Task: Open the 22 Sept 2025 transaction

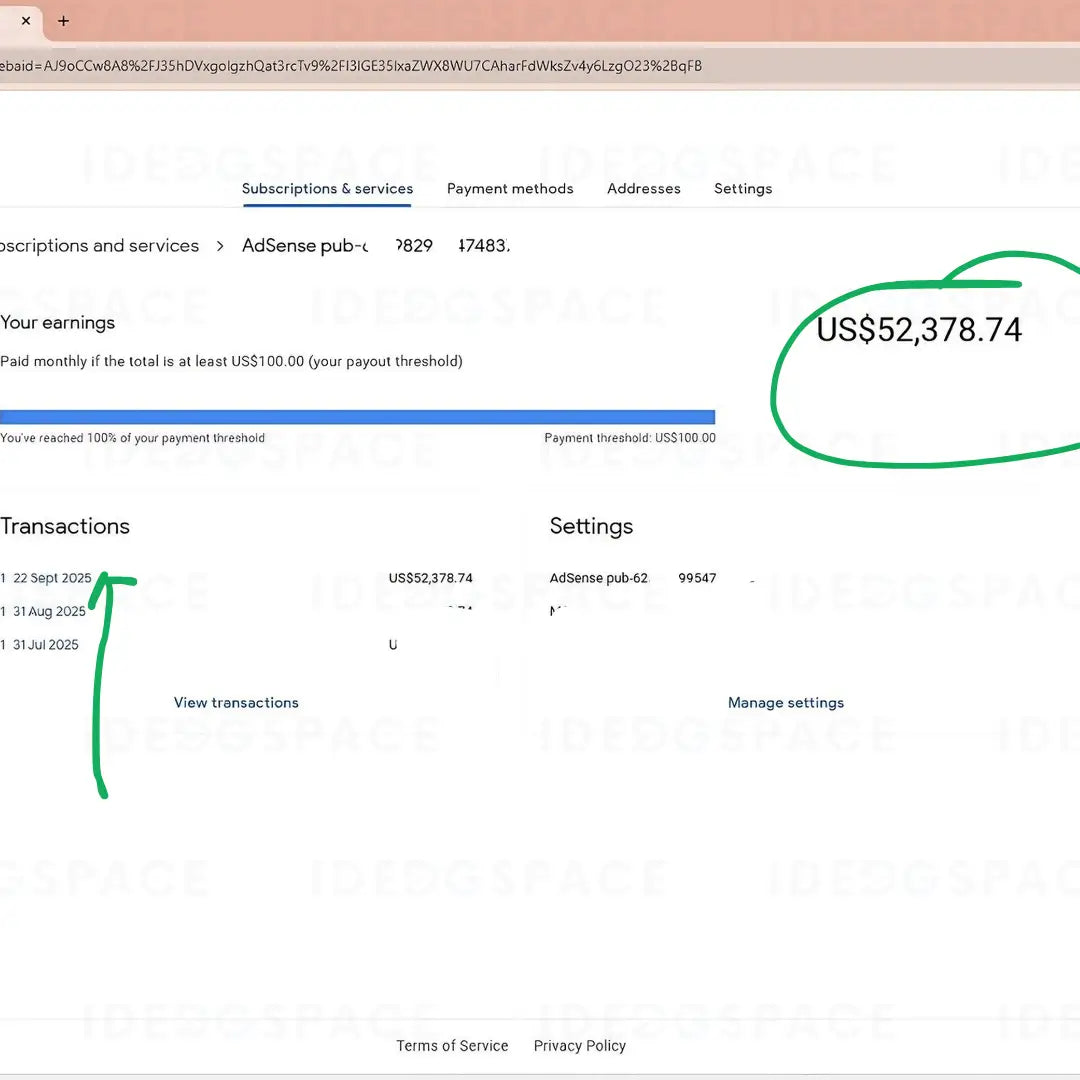Action: (x=52, y=578)
